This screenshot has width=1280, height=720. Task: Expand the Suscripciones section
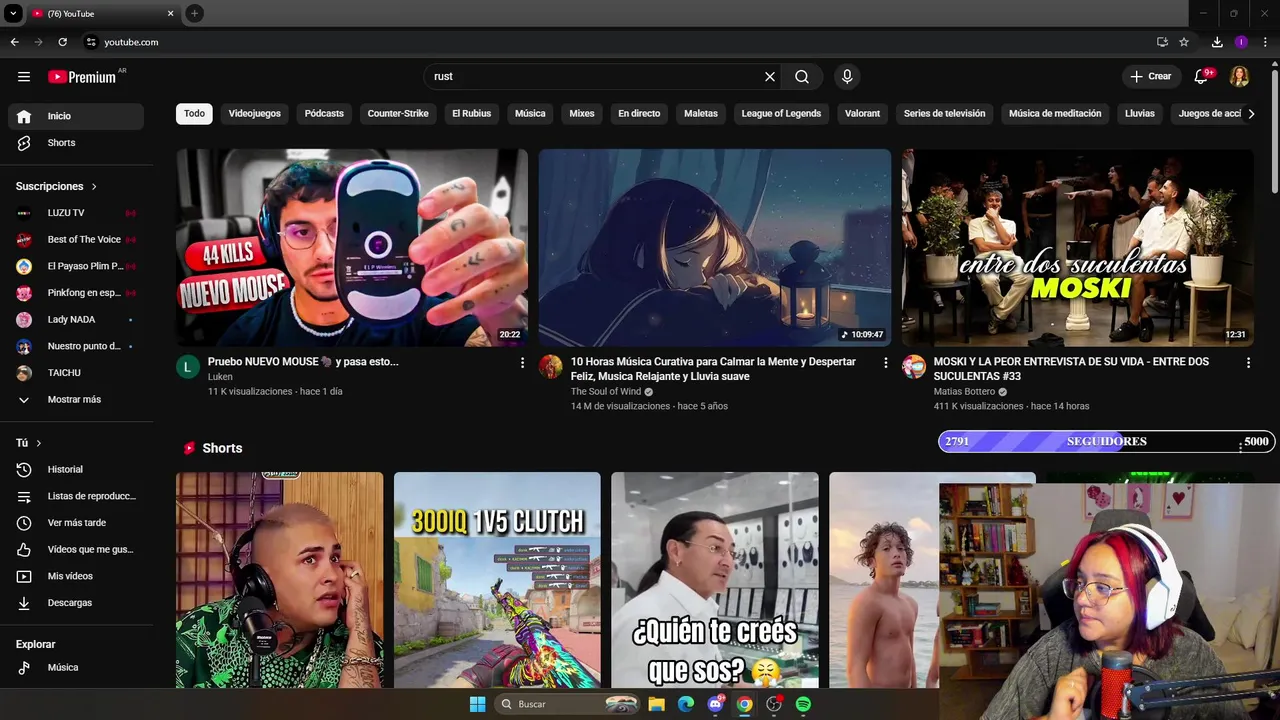[x=57, y=186]
